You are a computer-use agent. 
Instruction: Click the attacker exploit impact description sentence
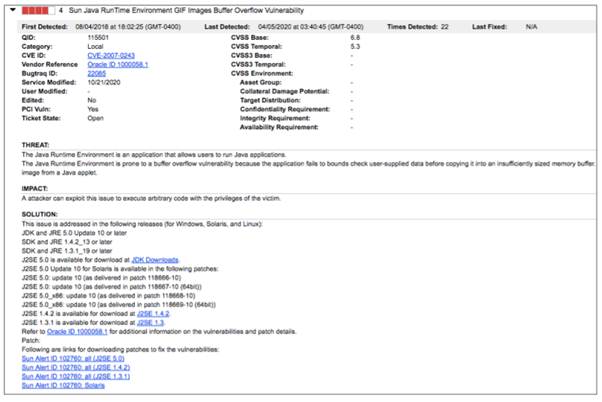coord(151,199)
